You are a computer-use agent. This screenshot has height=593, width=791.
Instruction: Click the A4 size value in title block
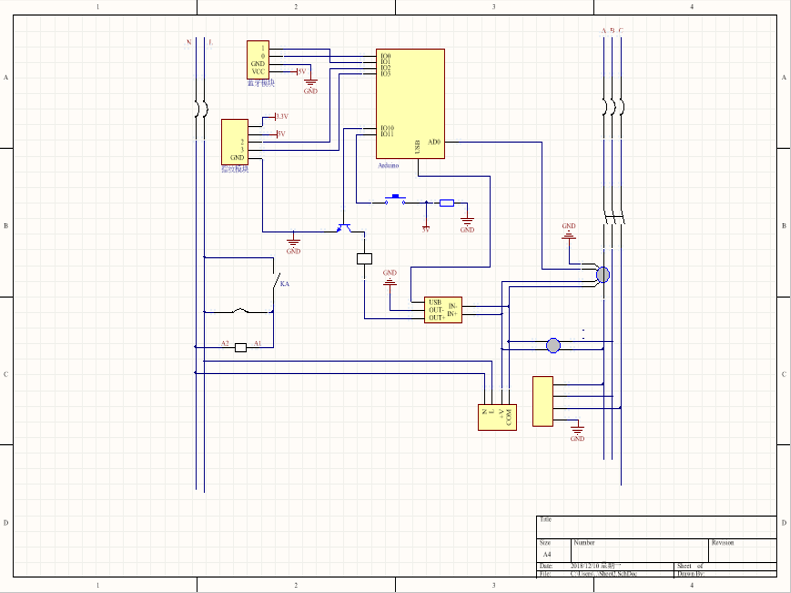(547, 554)
